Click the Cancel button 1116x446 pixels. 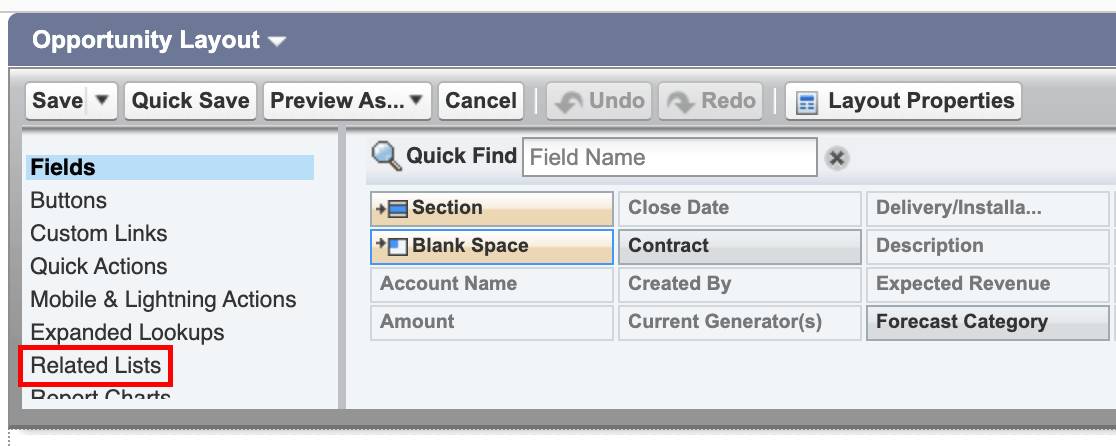pyautogui.click(x=481, y=100)
